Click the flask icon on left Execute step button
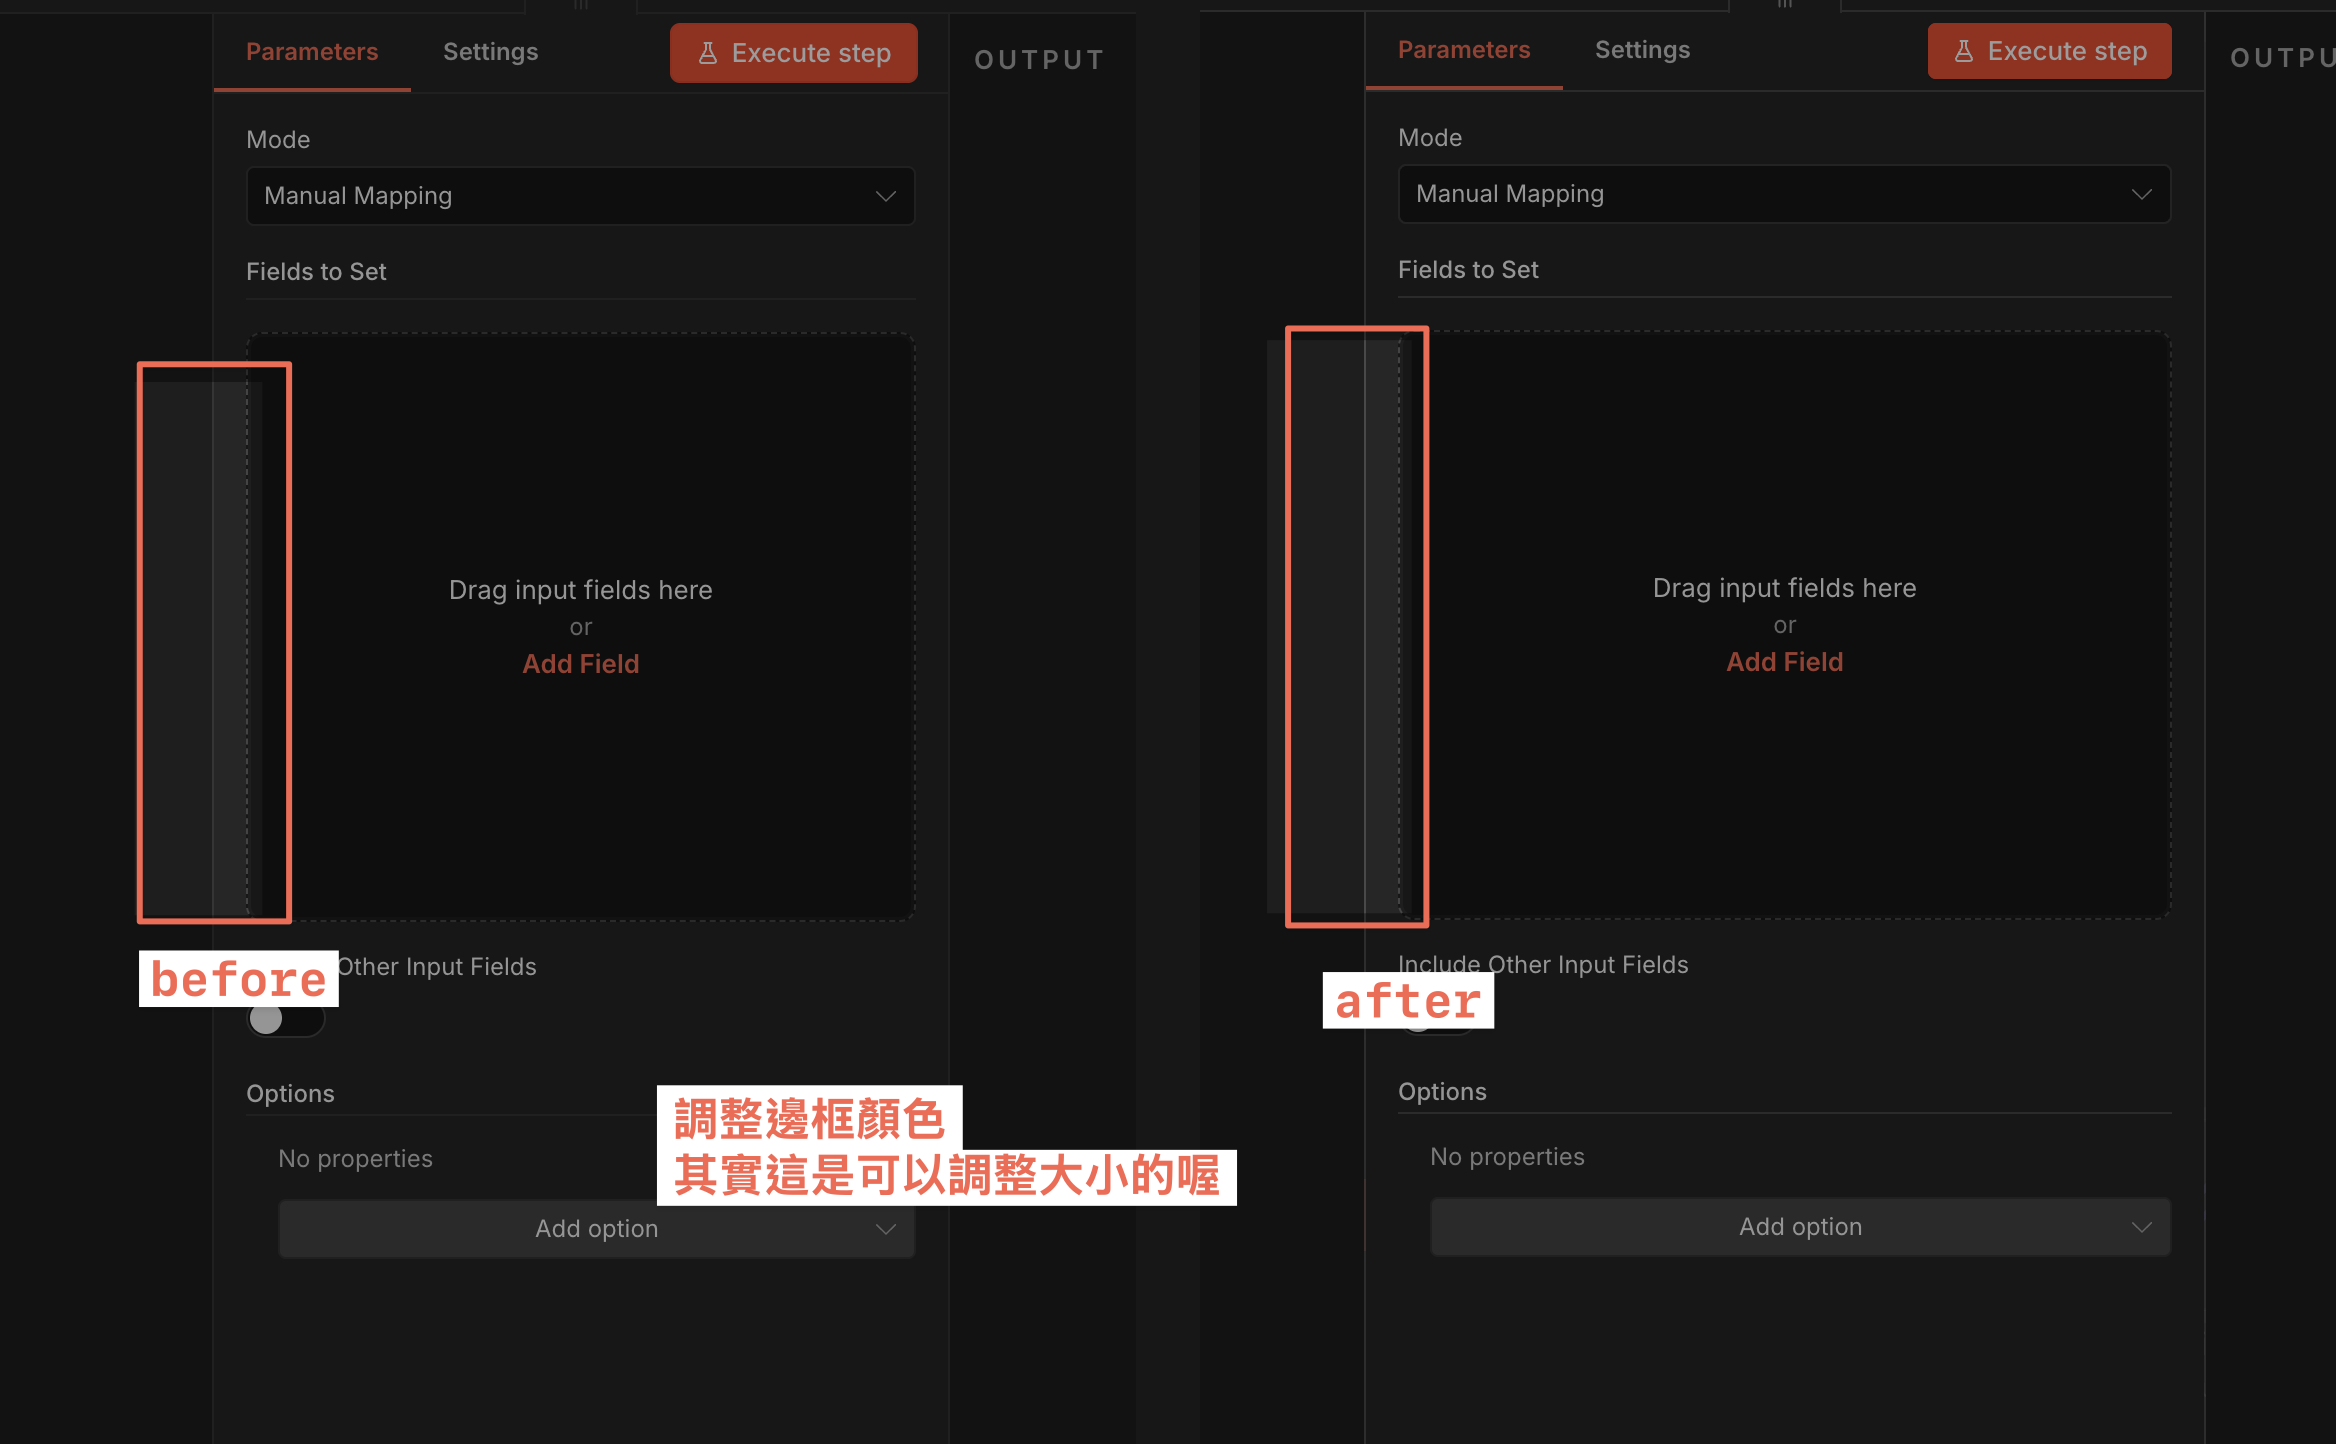The width and height of the screenshot is (2336, 1444). (x=710, y=53)
